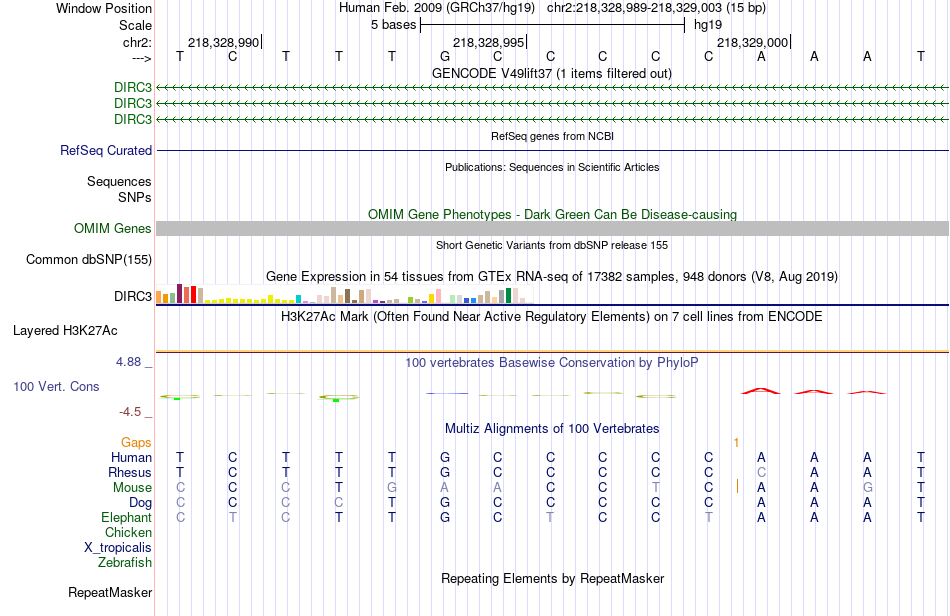Select the Elephant species row label
The height and width of the screenshot is (616, 950).
pos(127,518)
